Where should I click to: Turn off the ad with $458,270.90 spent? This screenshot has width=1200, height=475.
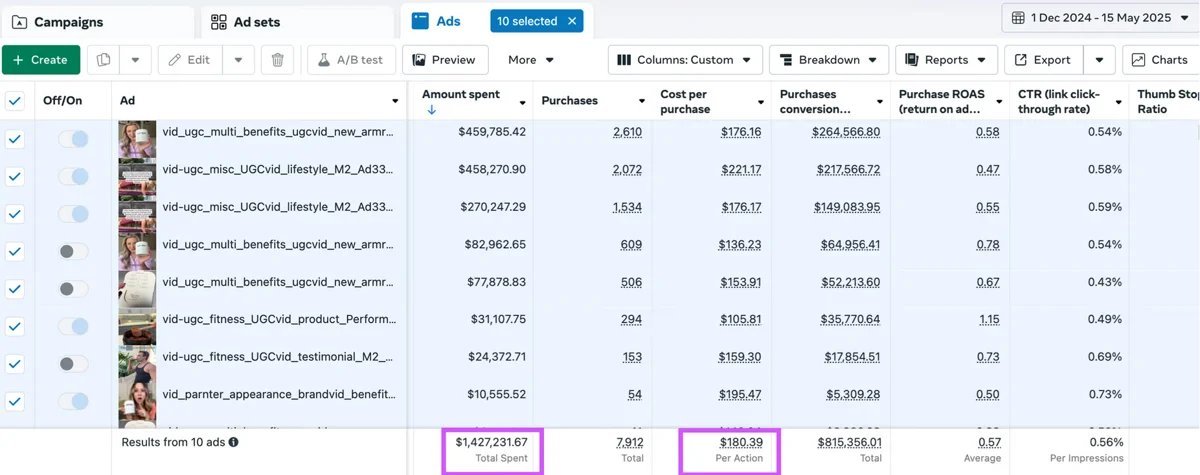pyautogui.click(x=73, y=176)
